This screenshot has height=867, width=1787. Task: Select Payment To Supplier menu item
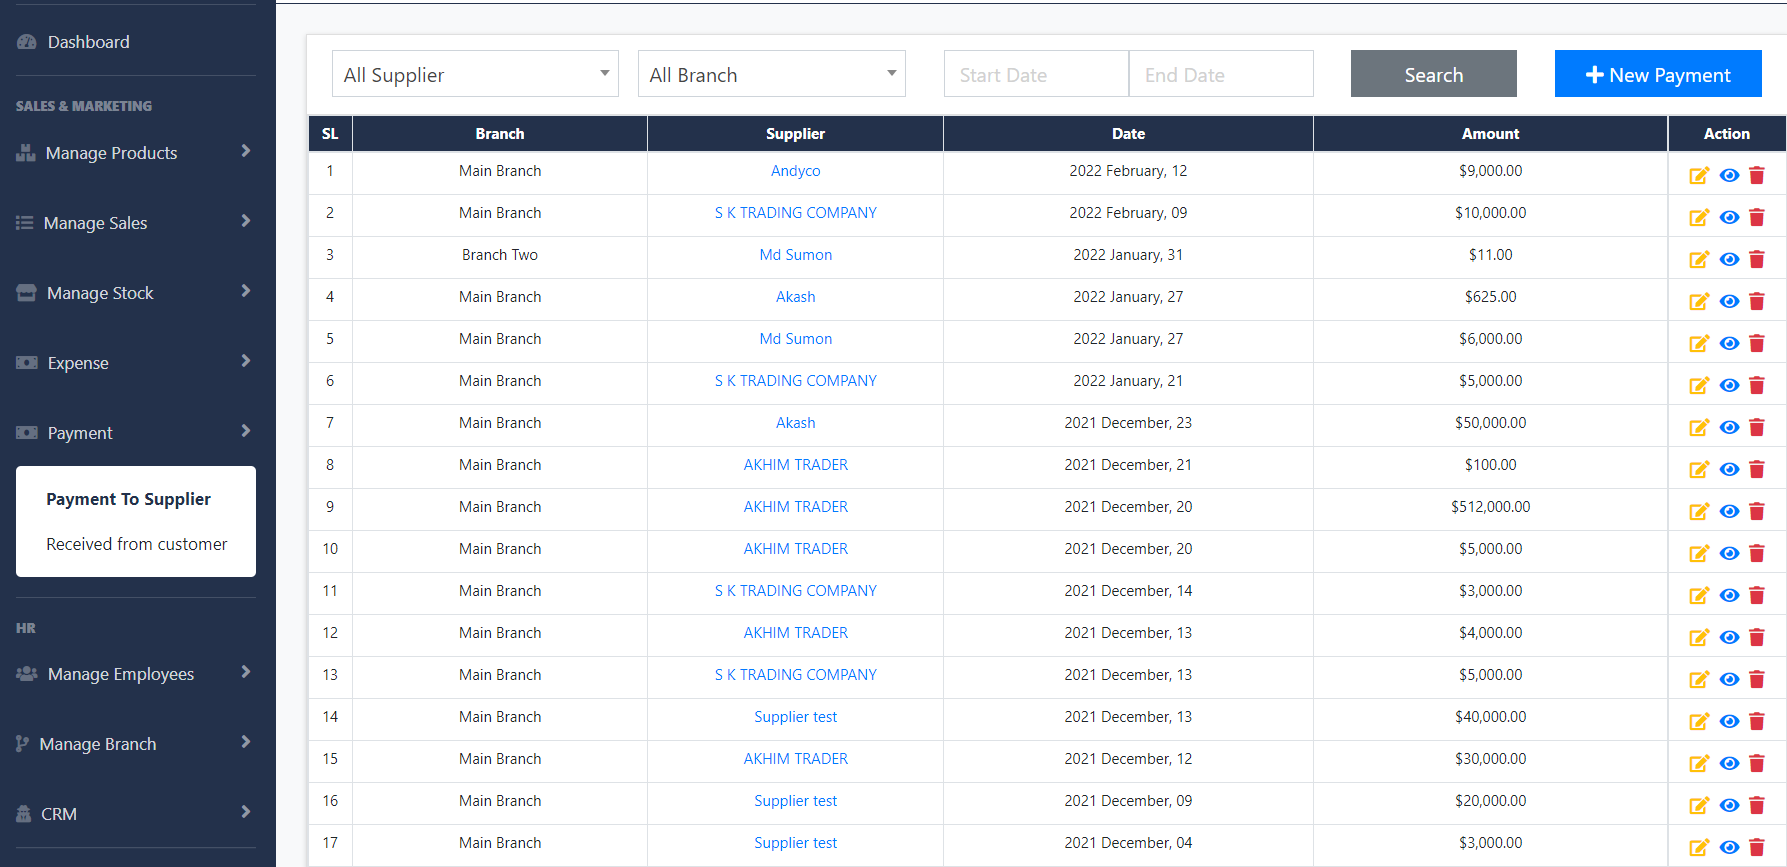pyautogui.click(x=128, y=499)
